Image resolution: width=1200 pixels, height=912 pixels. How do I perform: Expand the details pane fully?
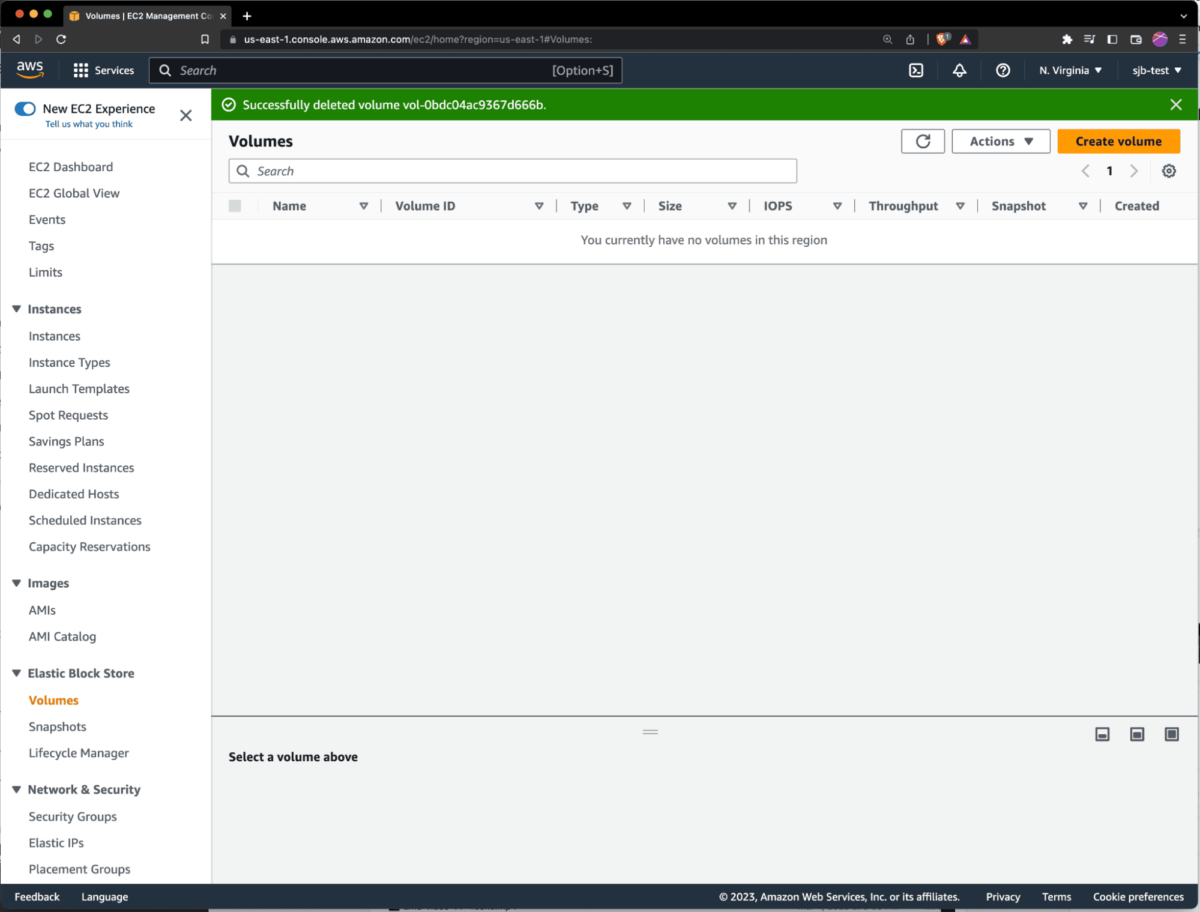tap(1171, 733)
